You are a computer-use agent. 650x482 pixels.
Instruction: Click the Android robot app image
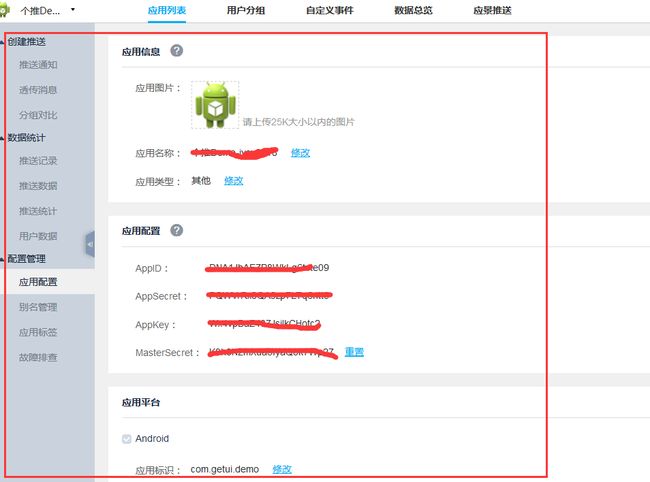tap(215, 105)
